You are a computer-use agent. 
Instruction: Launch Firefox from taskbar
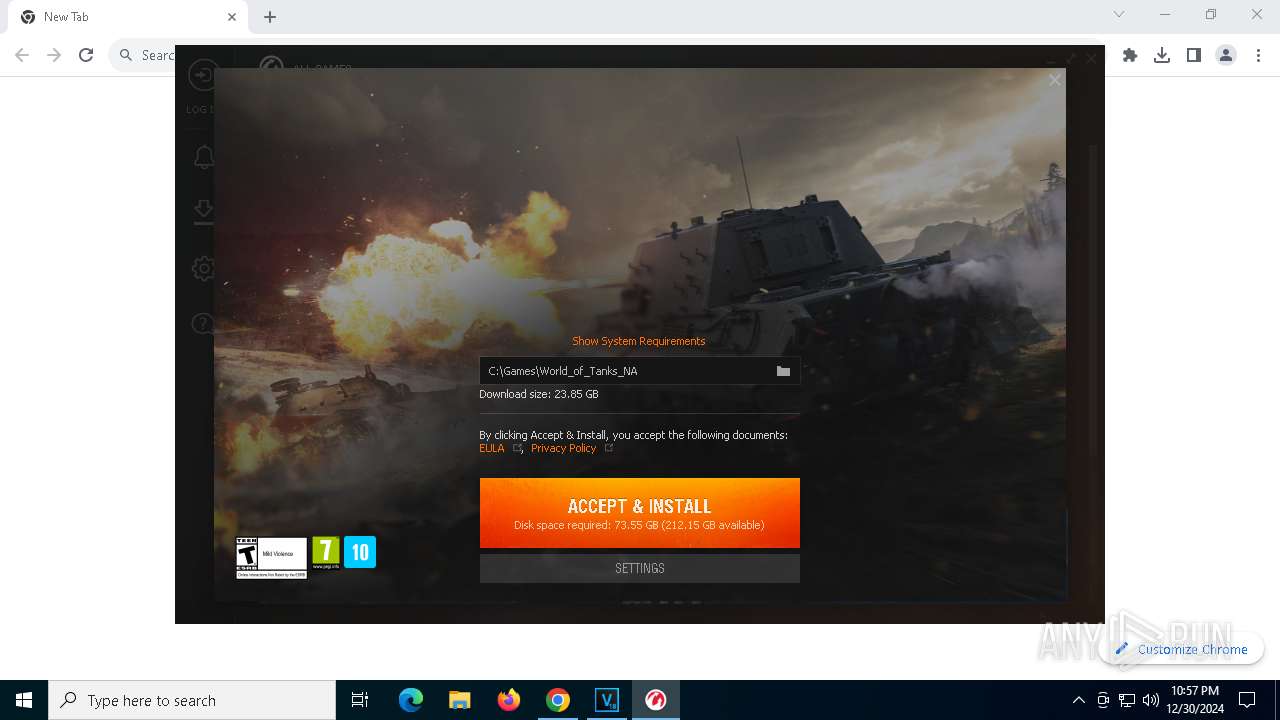pyautogui.click(x=509, y=700)
